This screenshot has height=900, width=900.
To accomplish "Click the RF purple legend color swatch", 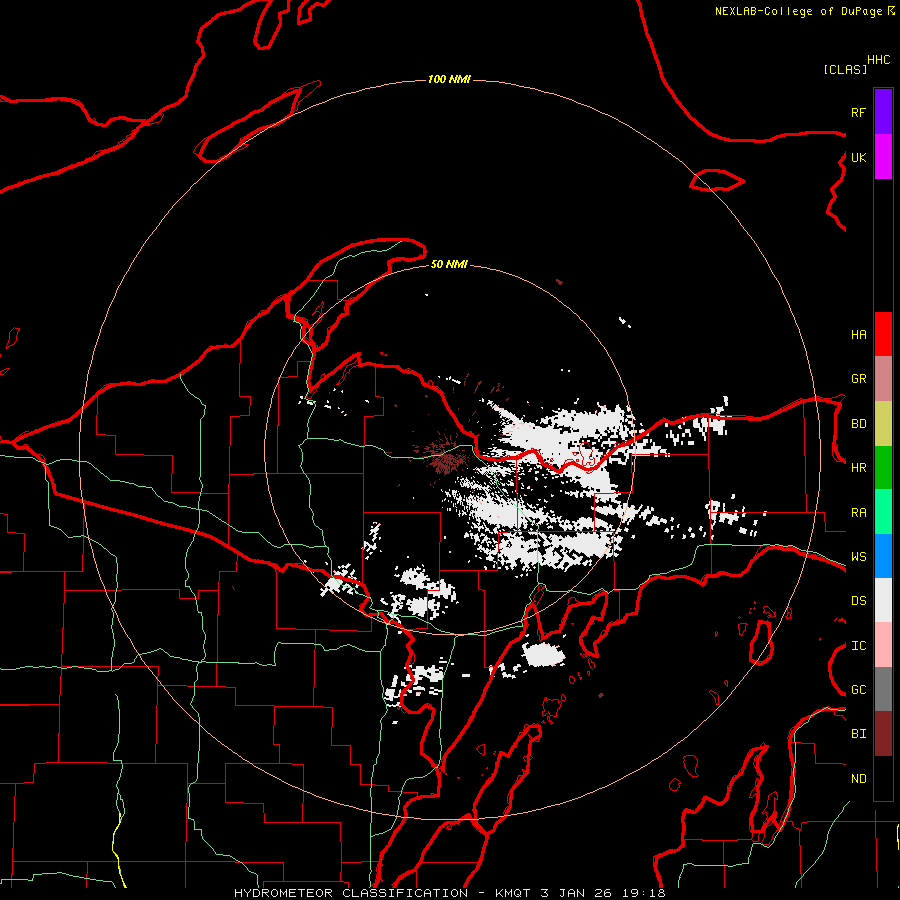I will coord(883,112).
